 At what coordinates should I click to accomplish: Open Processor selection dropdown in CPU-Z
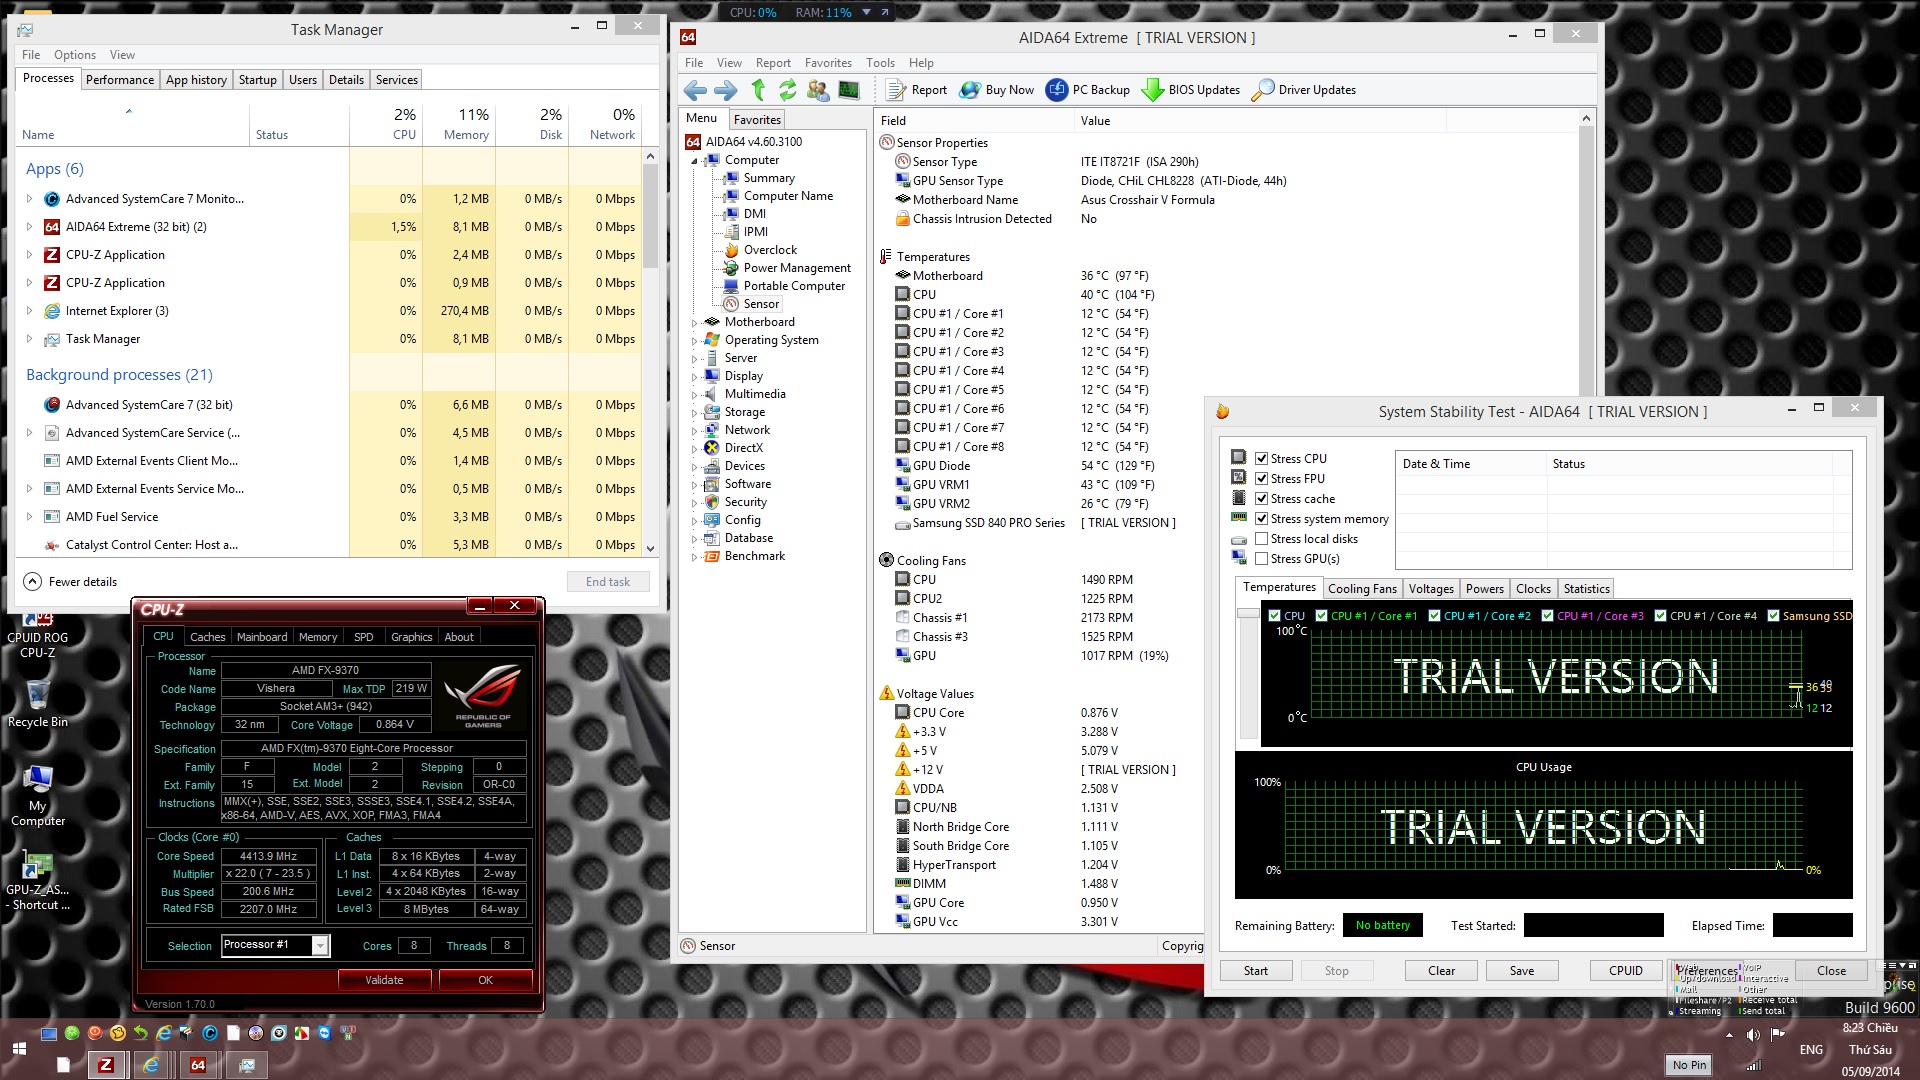point(320,946)
